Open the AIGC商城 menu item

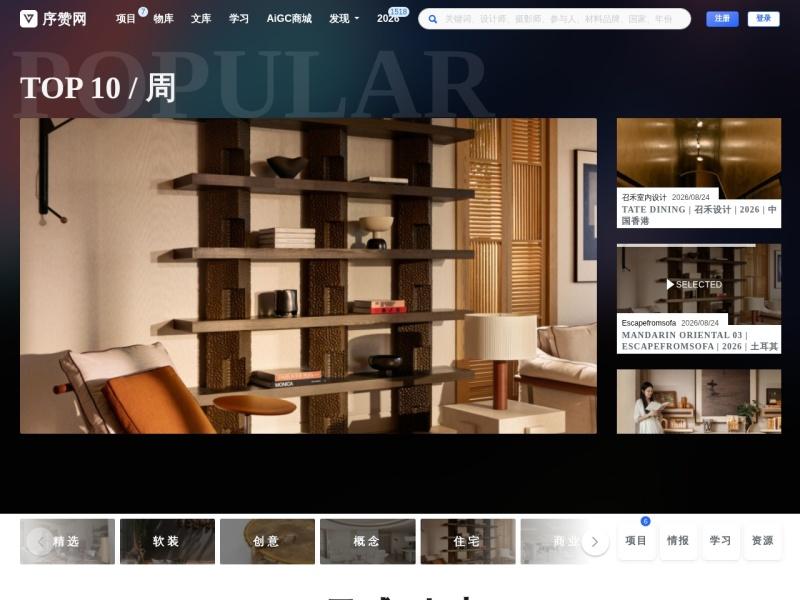coord(289,19)
